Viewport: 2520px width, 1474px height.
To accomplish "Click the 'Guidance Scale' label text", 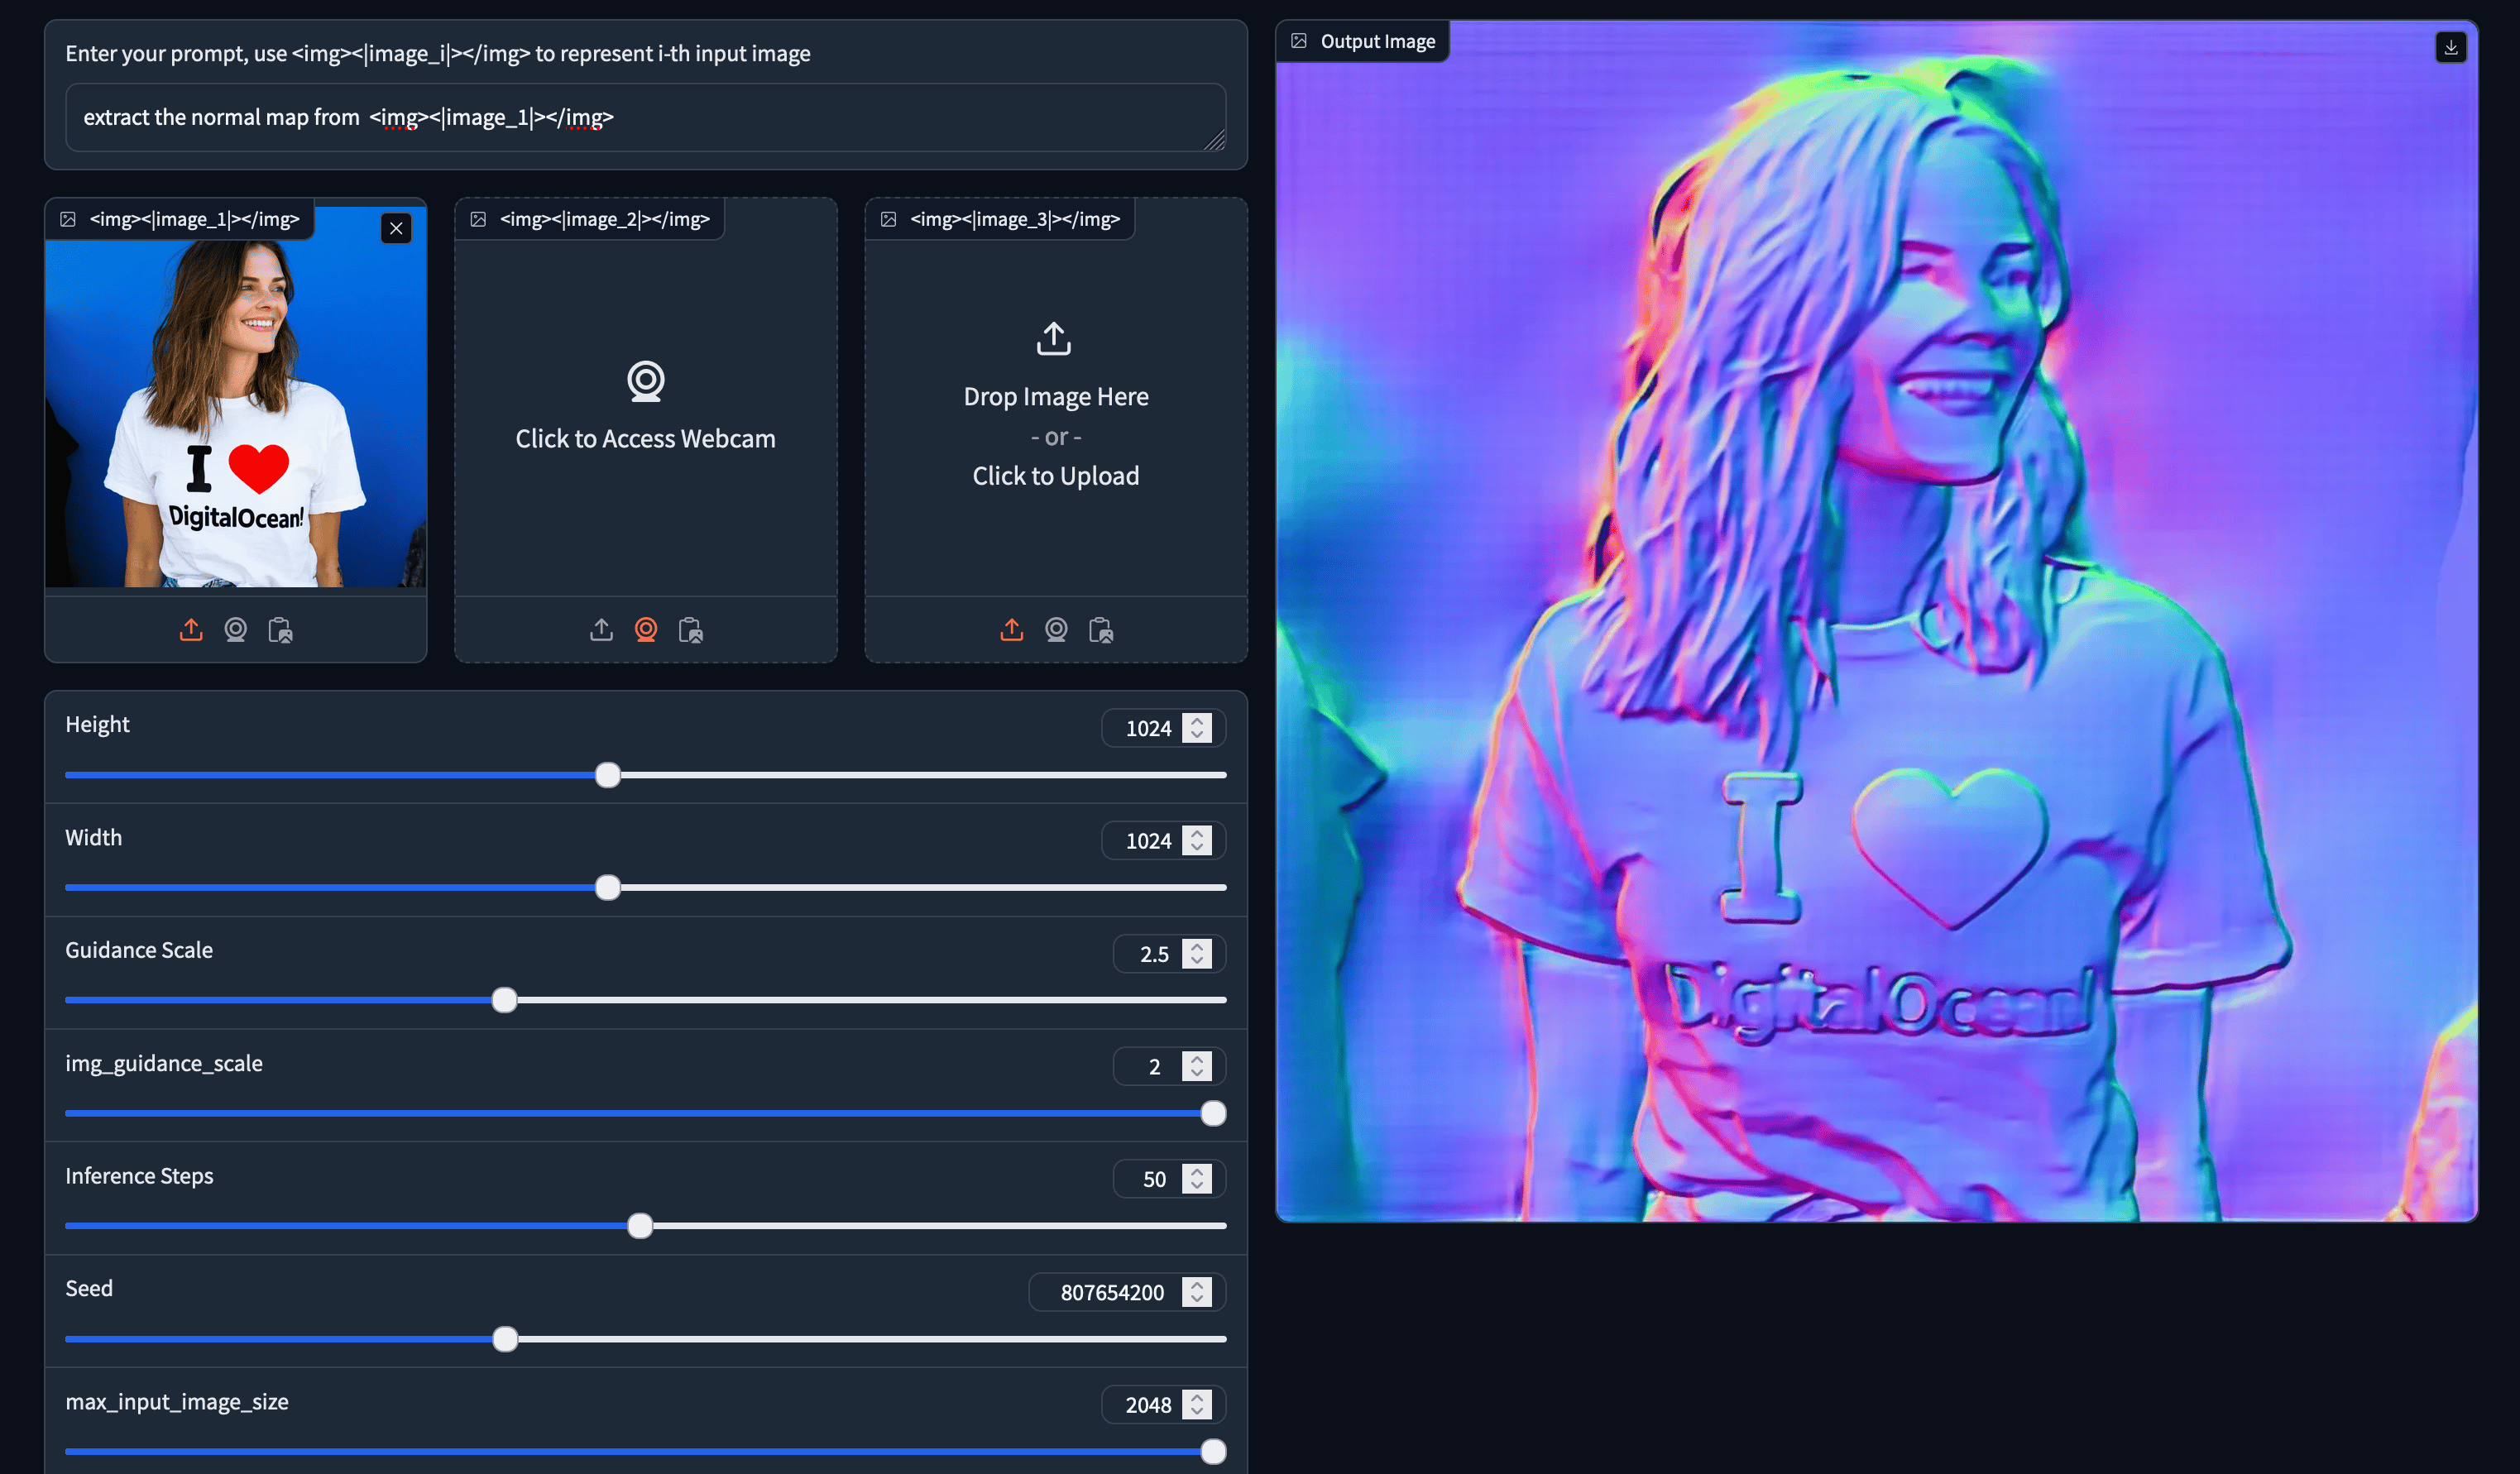I will coord(139,950).
